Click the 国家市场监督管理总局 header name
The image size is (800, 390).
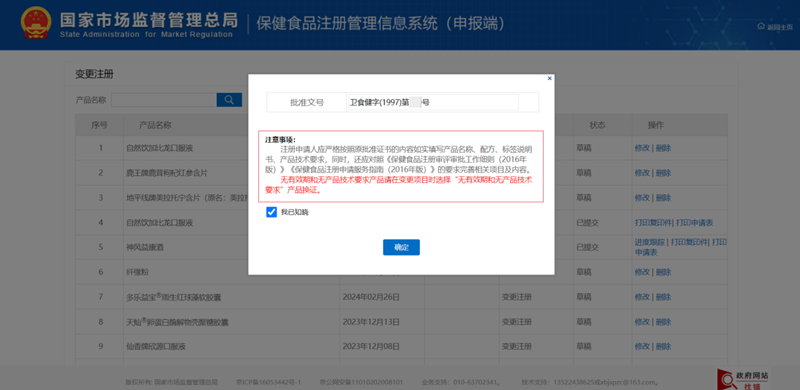coord(148,20)
